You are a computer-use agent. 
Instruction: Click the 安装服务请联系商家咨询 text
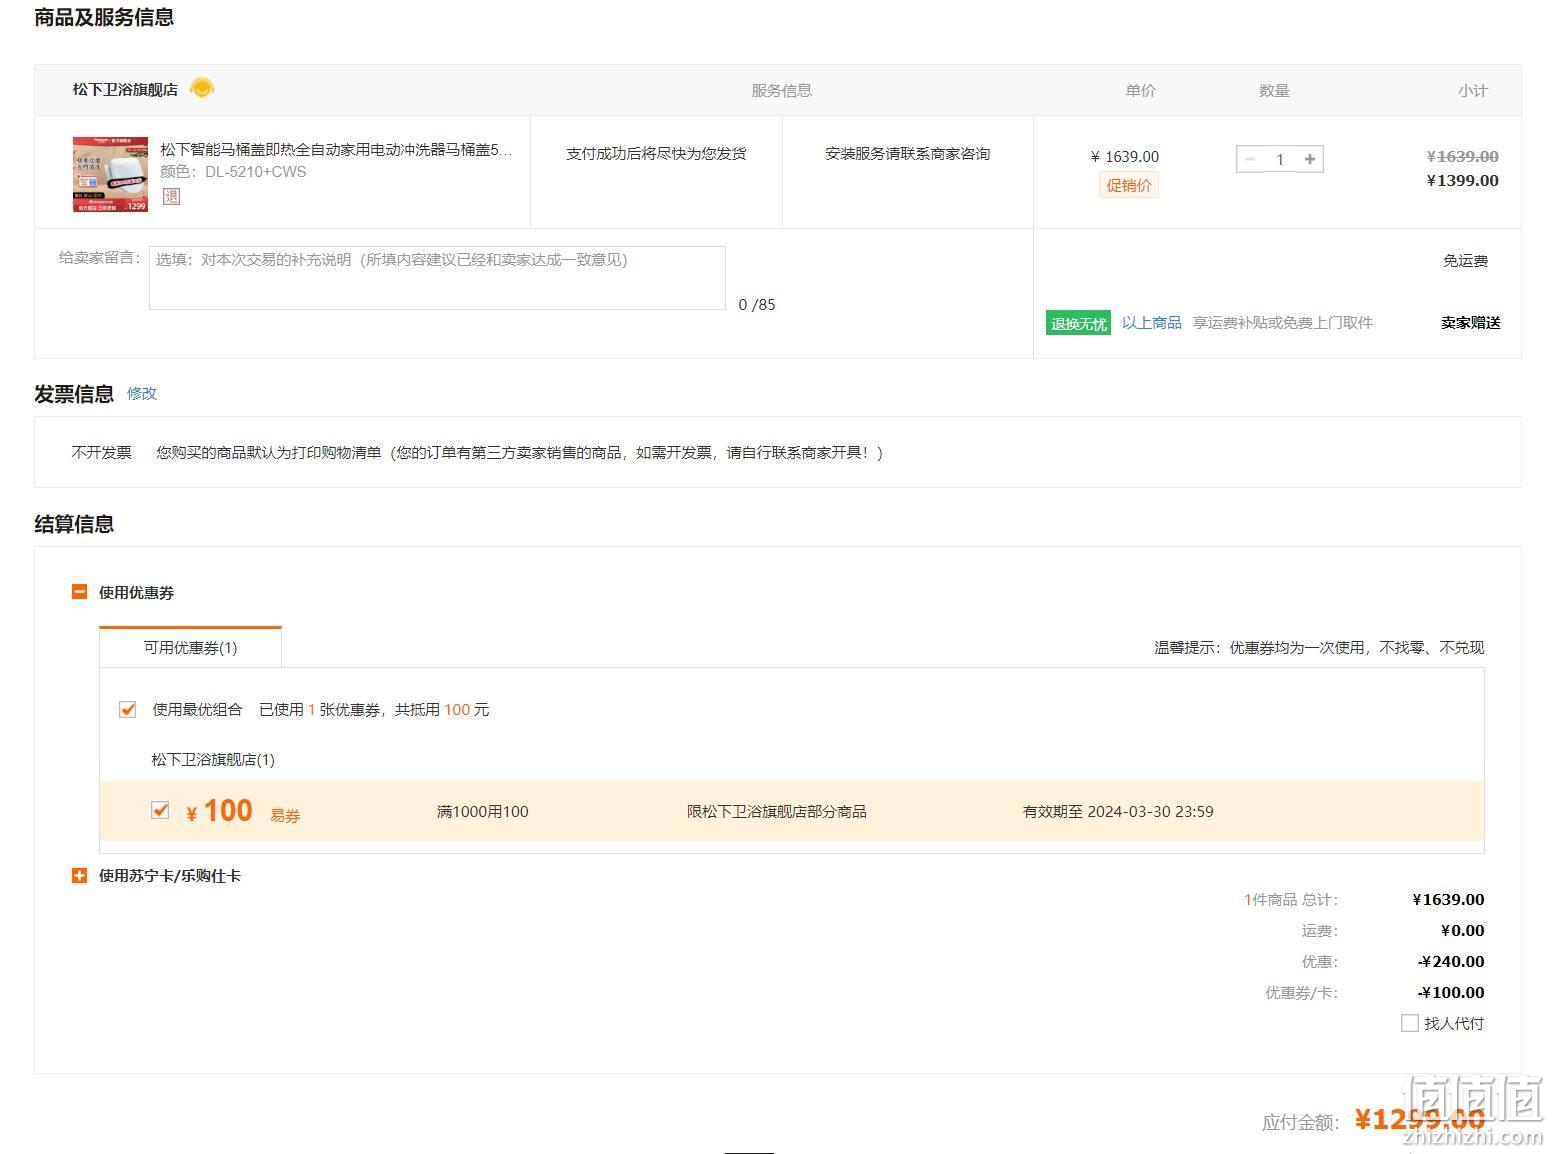[x=908, y=153]
